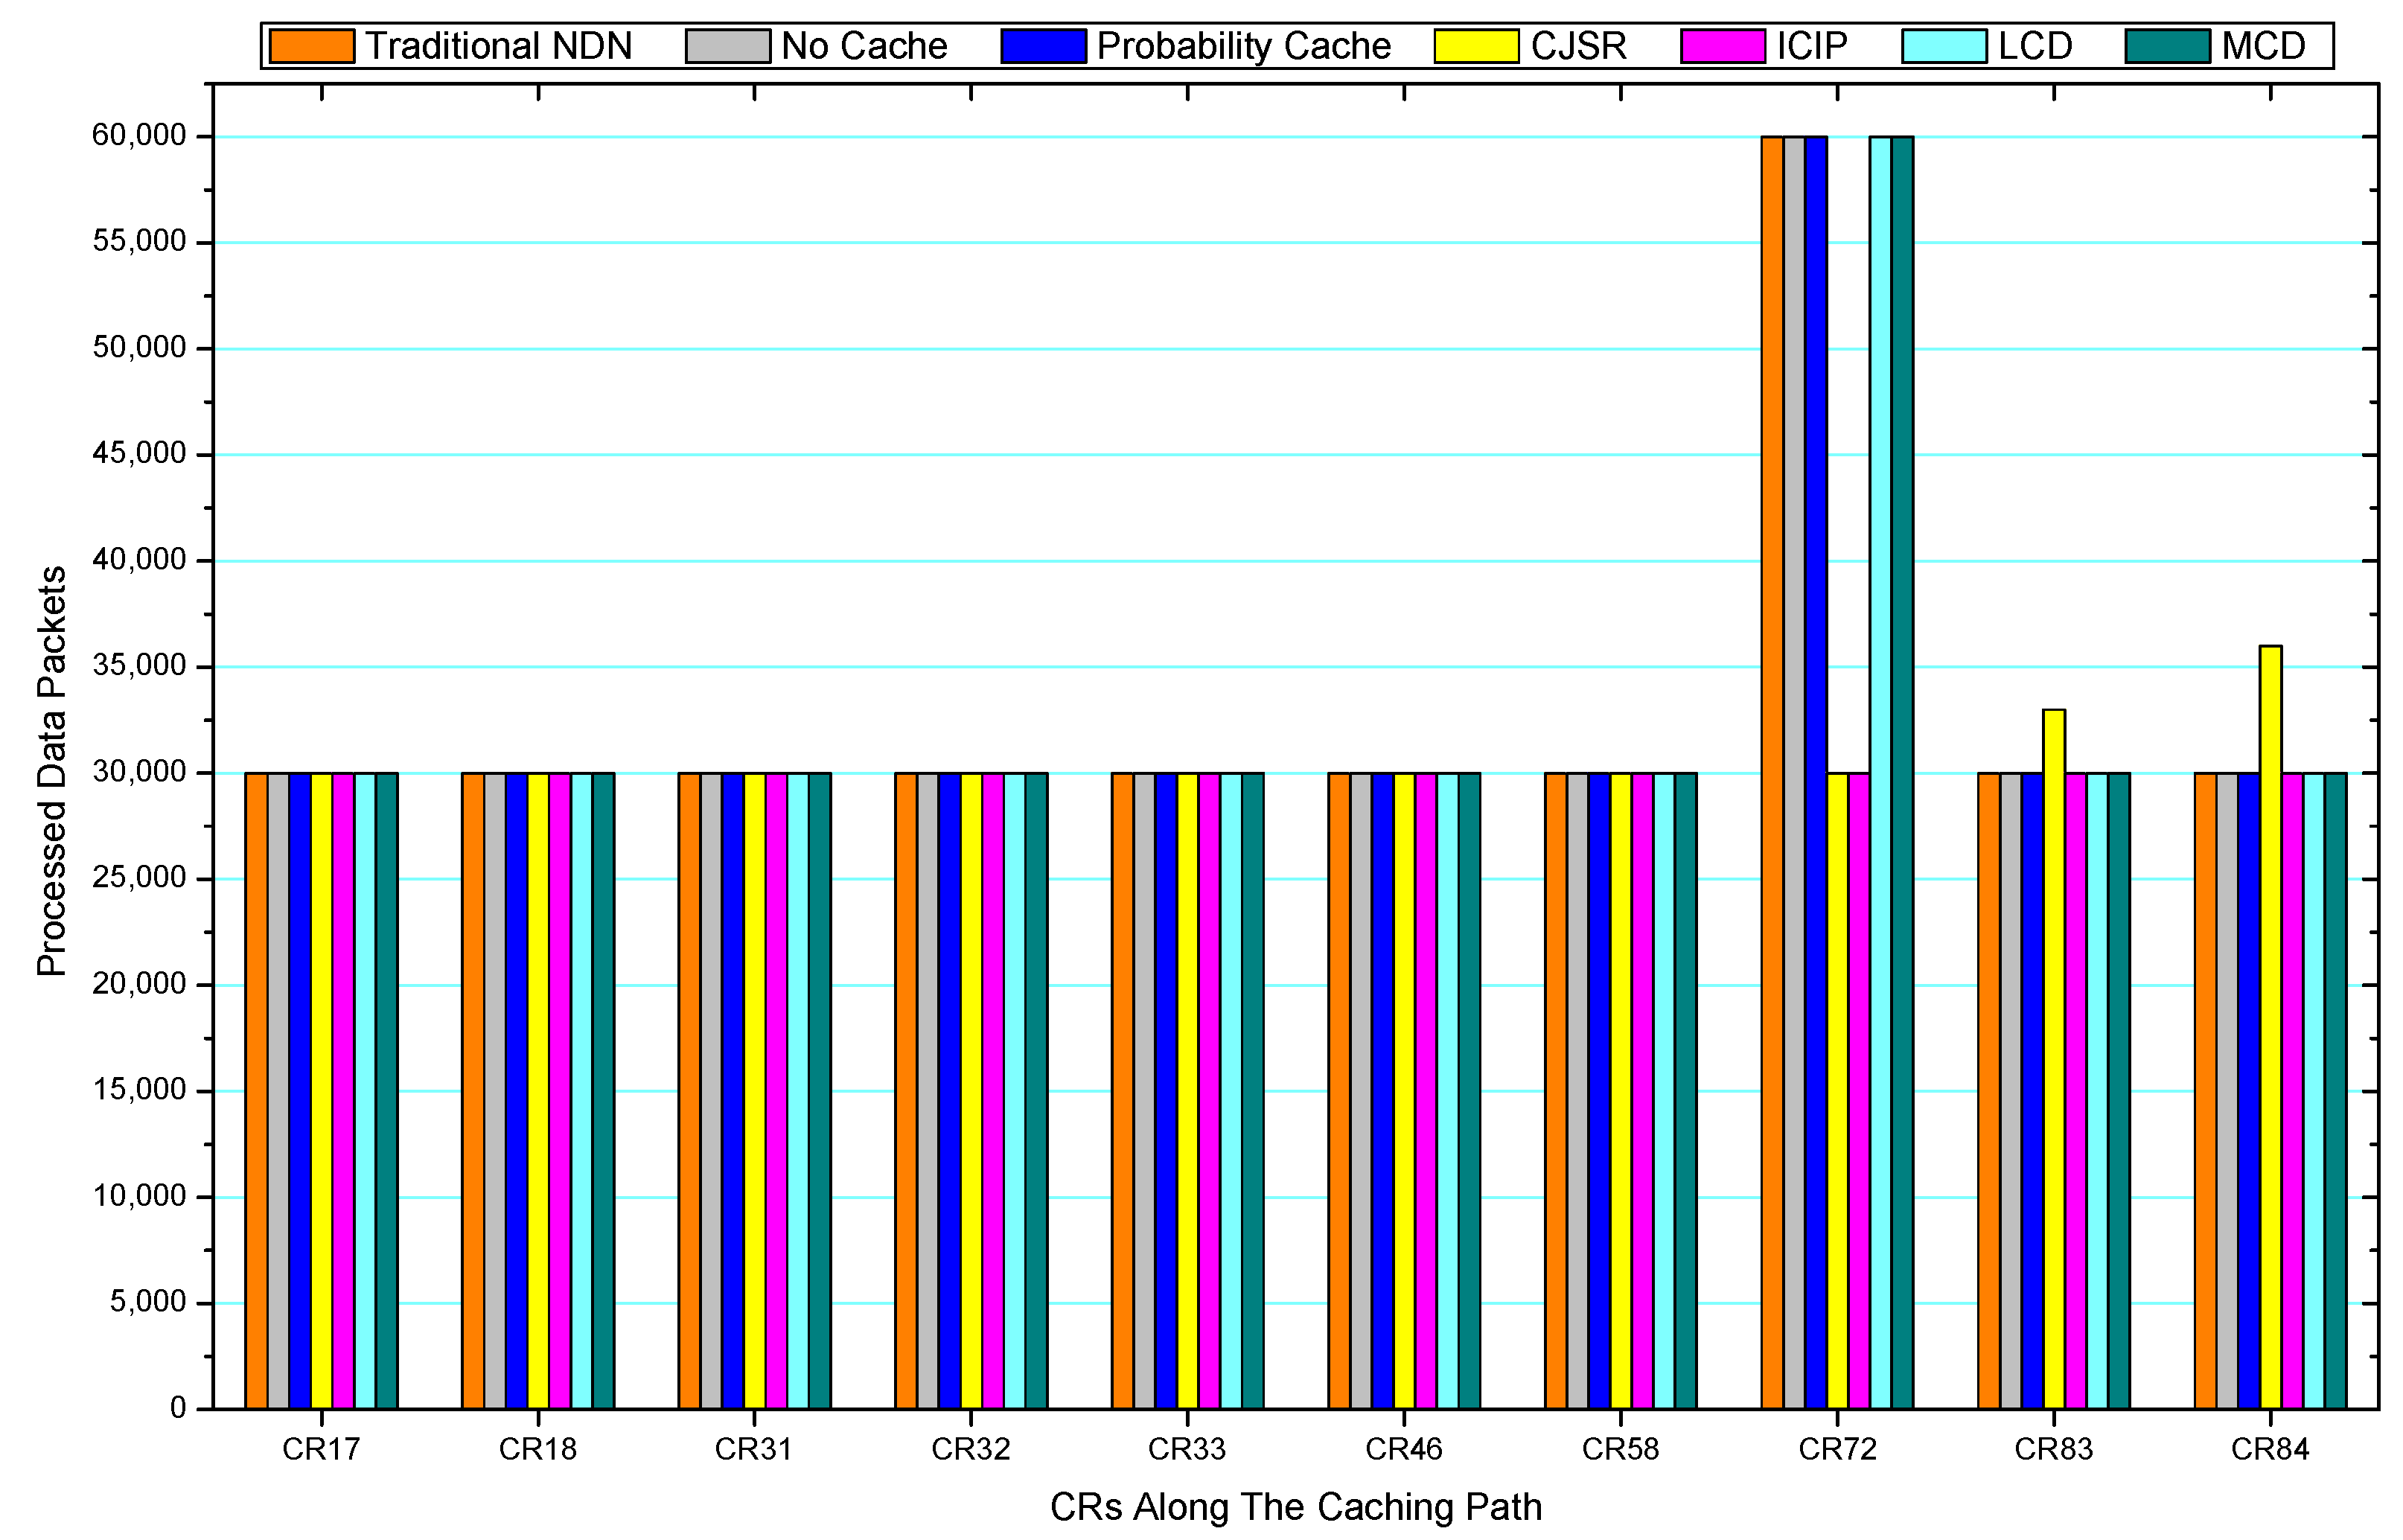The height and width of the screenshot is (1540, 2403).
Task: Click the teal MCD legend swatch
Action: pyautogui.click(x=2167, y=46)
